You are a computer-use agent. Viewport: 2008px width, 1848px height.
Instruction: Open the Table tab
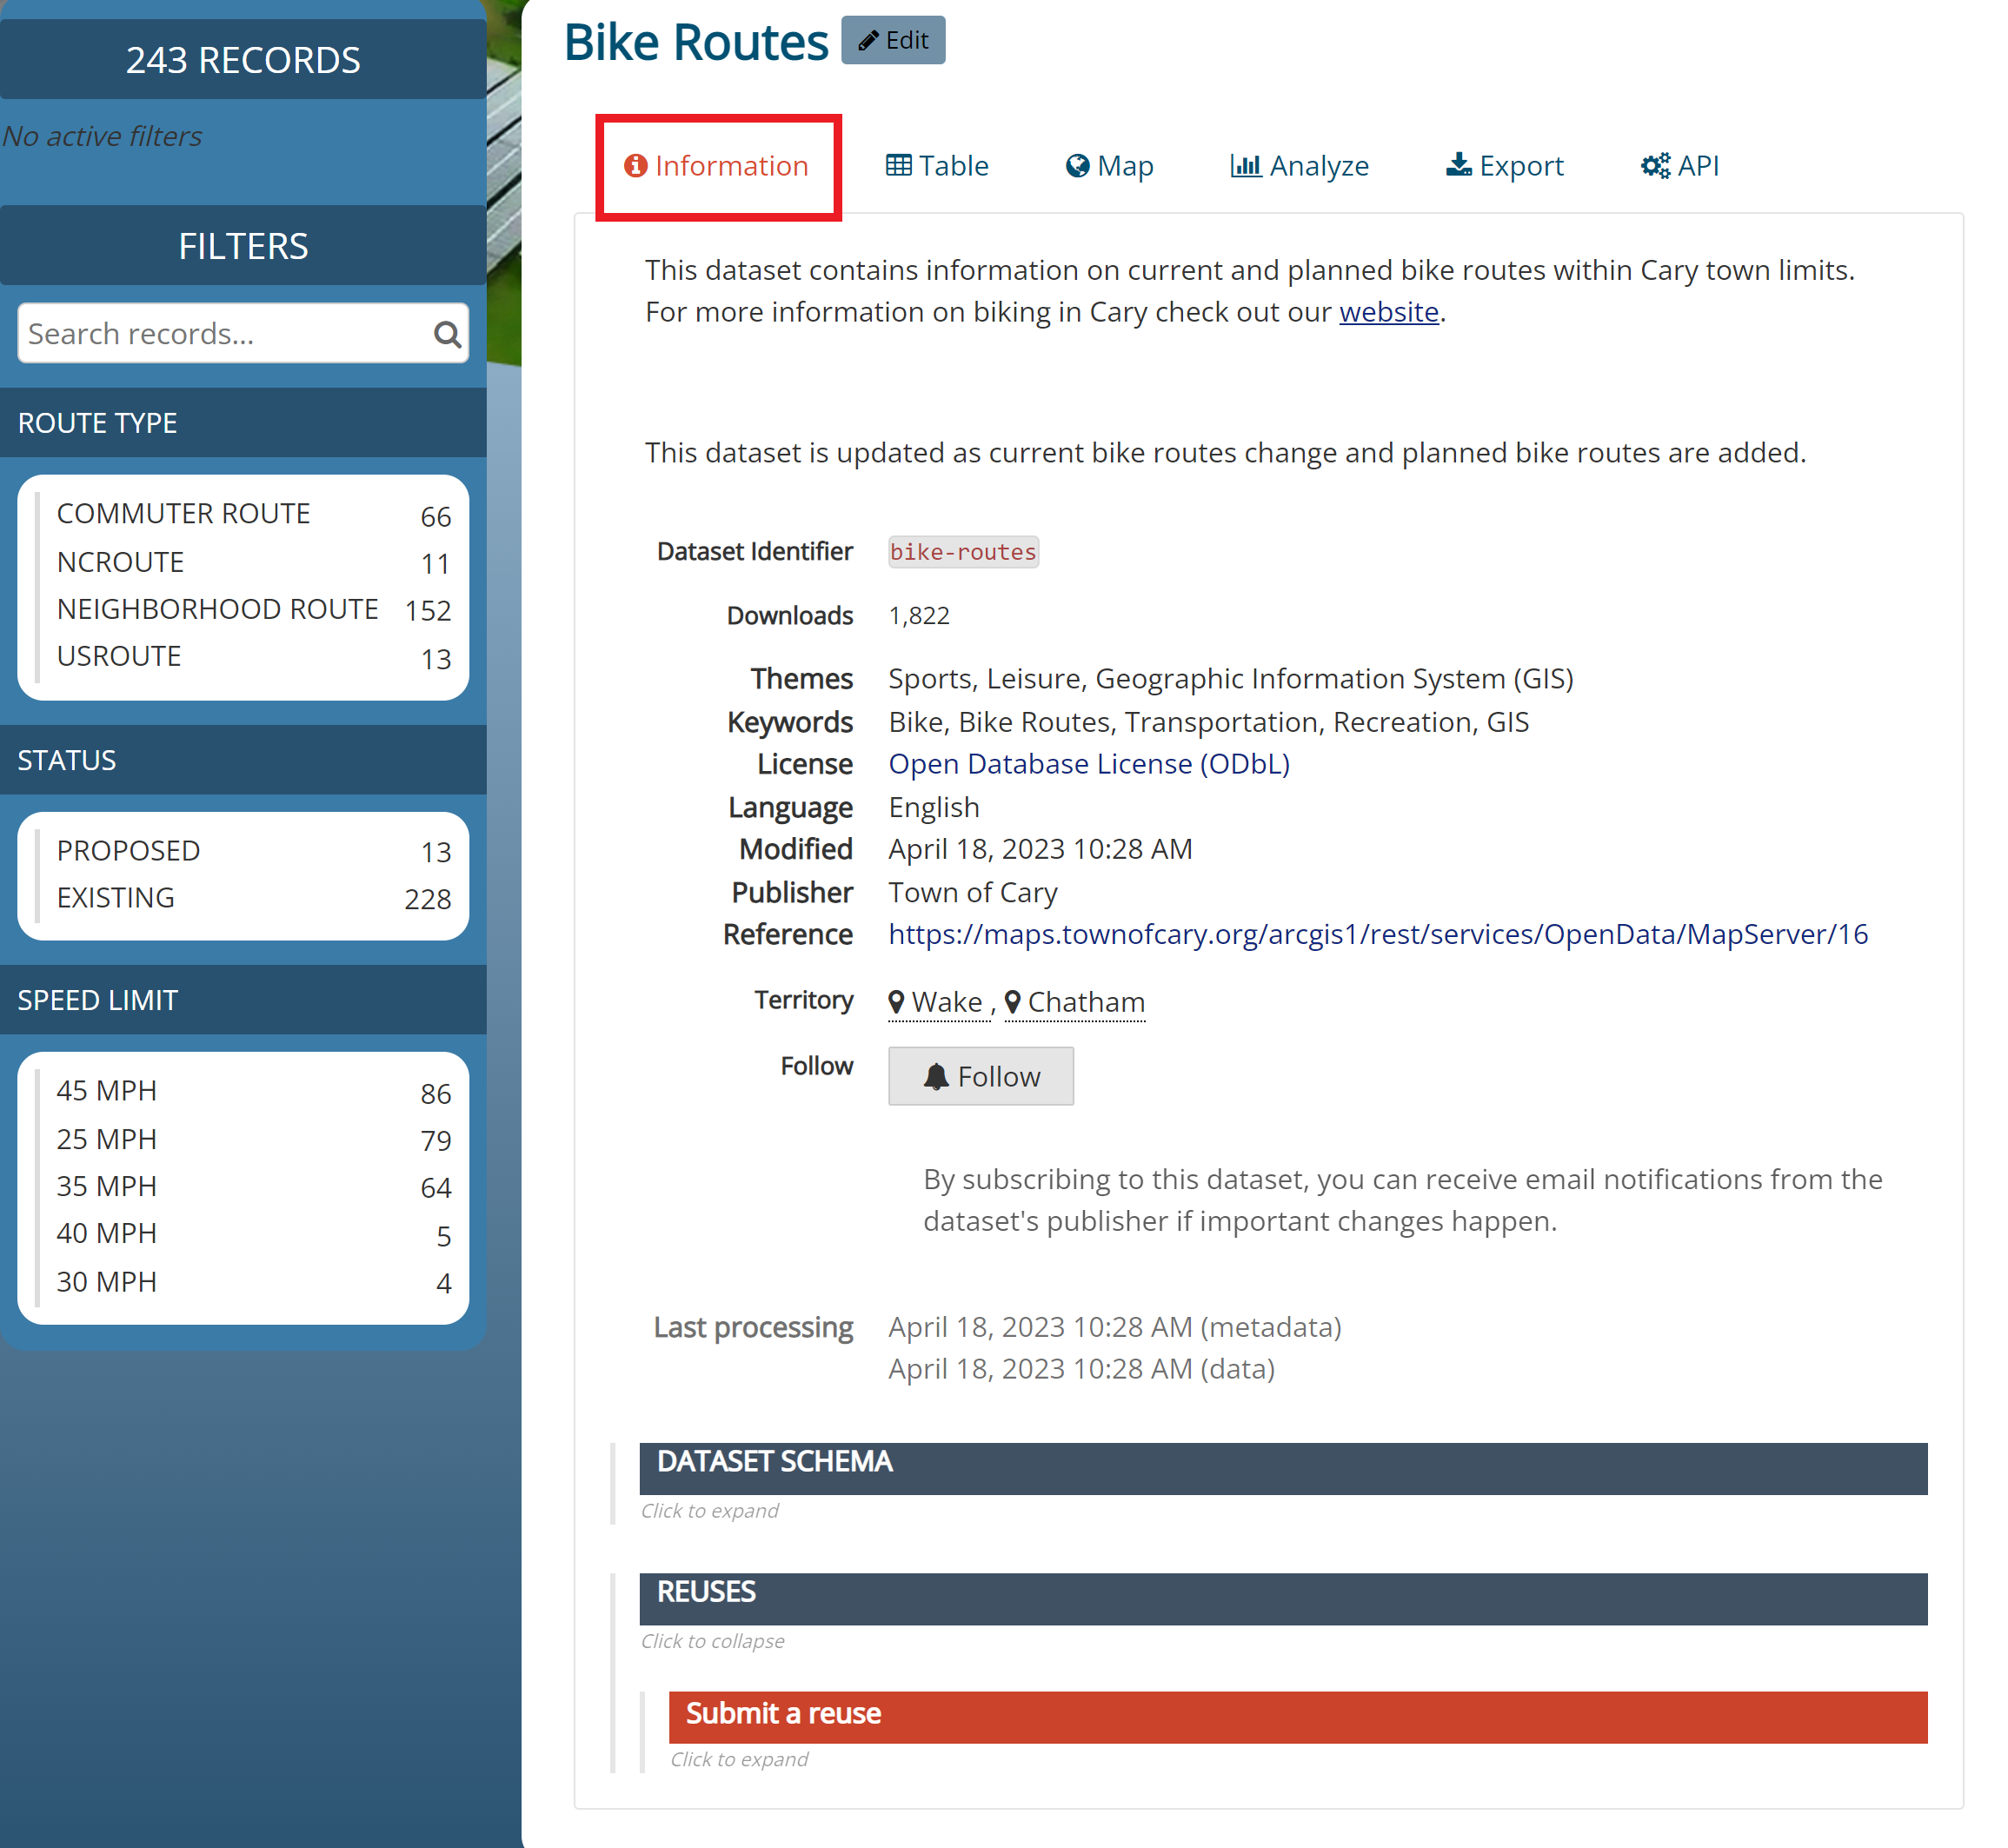[937, 165]
